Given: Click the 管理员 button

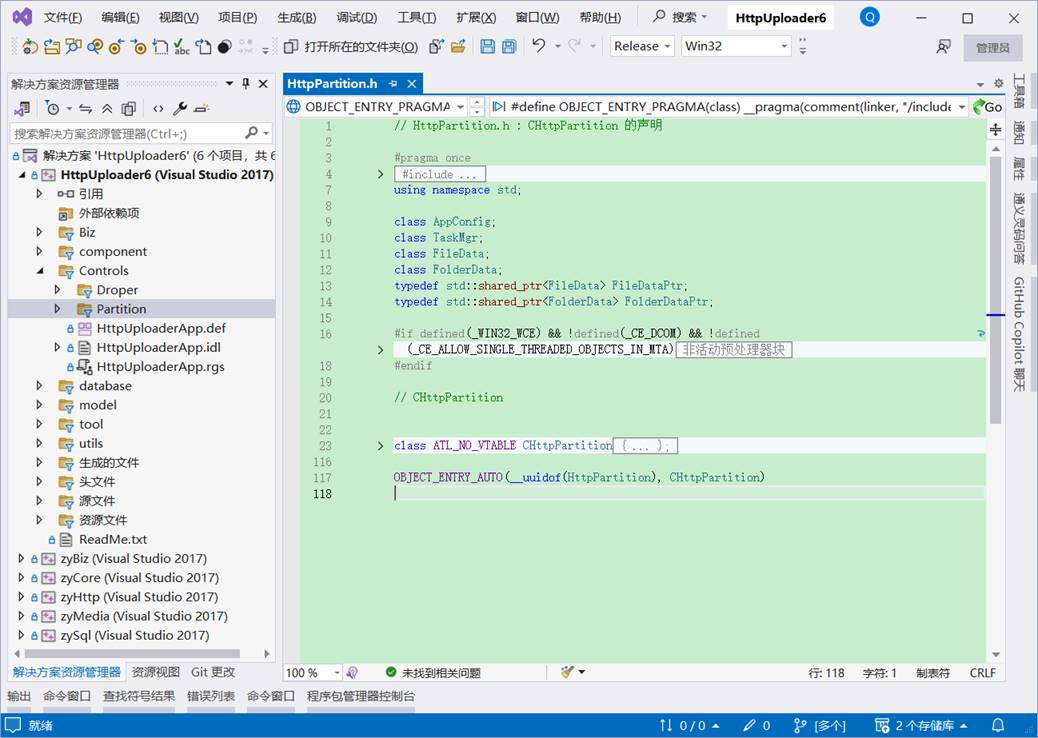Looking at the screenshot, I should pos(992,47).
